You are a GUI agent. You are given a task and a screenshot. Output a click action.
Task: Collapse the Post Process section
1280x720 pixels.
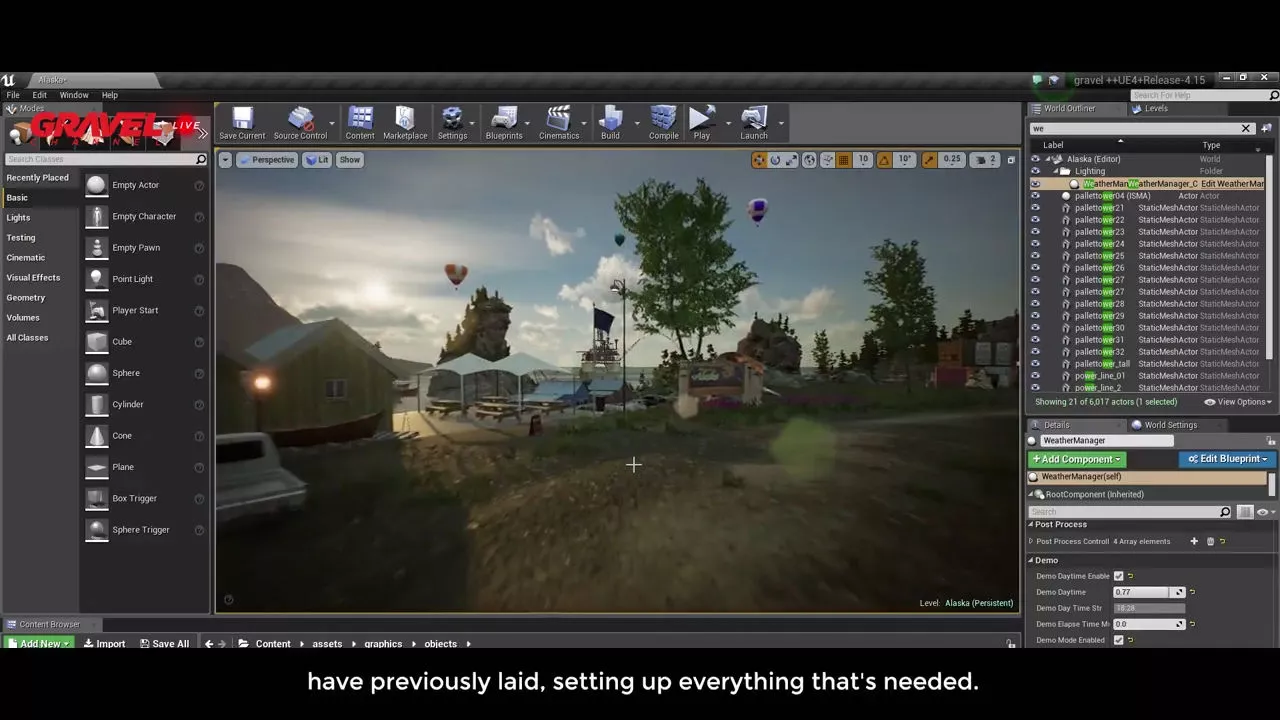(x=1032, y=525)
